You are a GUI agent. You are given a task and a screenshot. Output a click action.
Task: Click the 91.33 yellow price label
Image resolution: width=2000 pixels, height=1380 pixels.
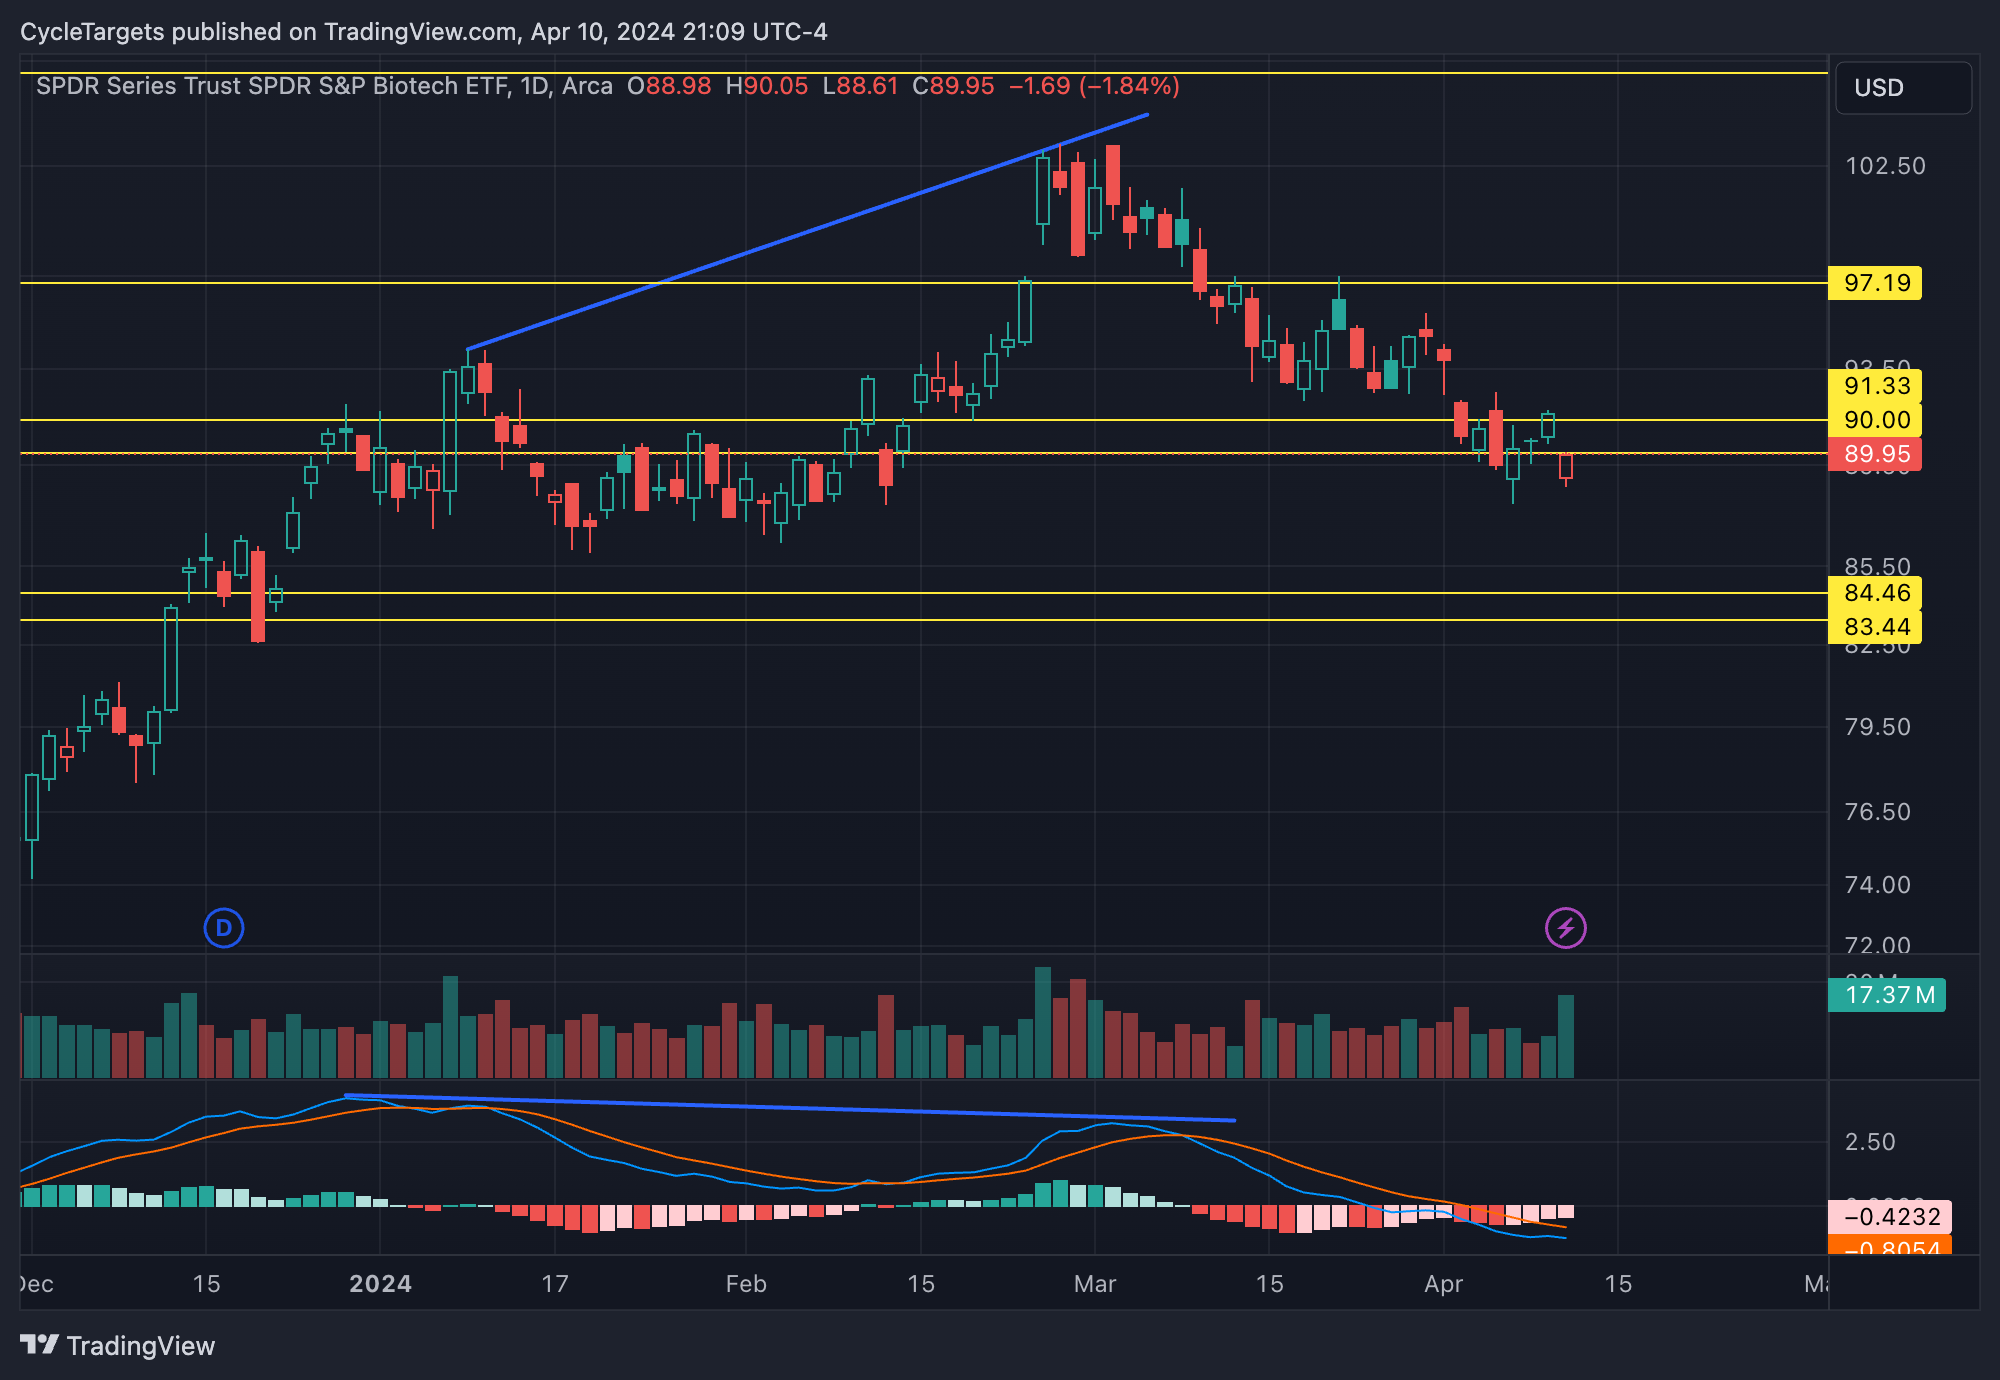(x=1875, y=386)
